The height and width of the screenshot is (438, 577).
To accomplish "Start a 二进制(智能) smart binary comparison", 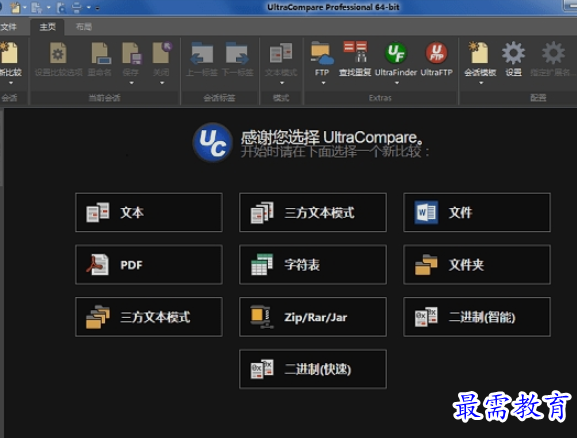I will [477, 317].
